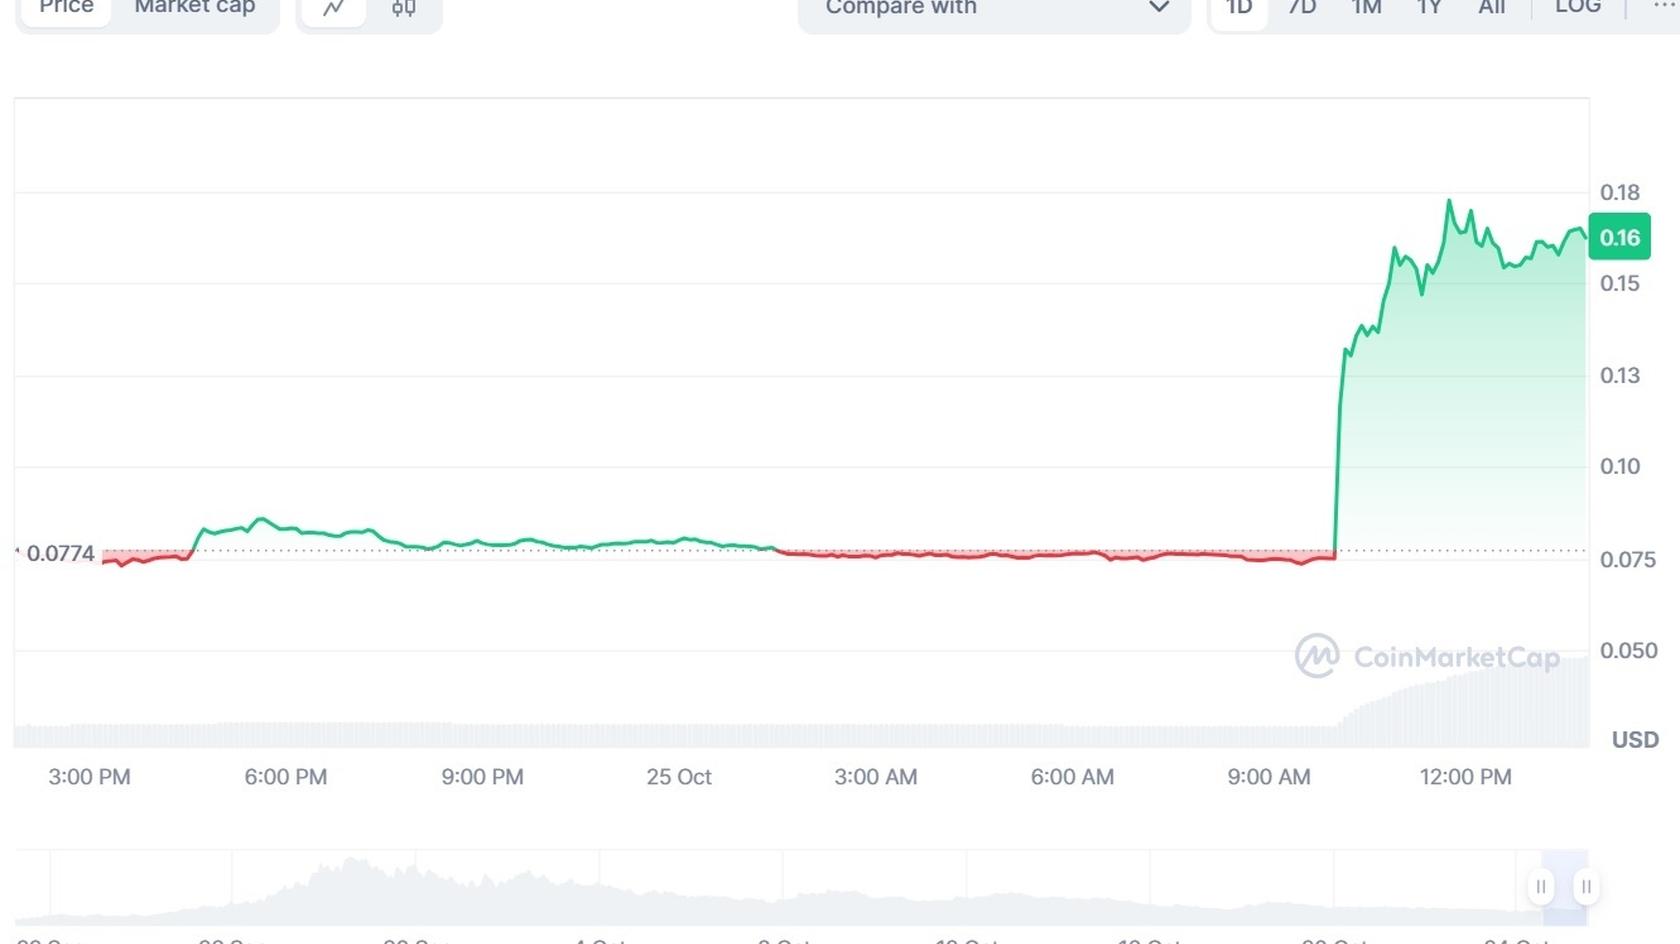Select the 1Y time range

click(x=1429, y=8)
